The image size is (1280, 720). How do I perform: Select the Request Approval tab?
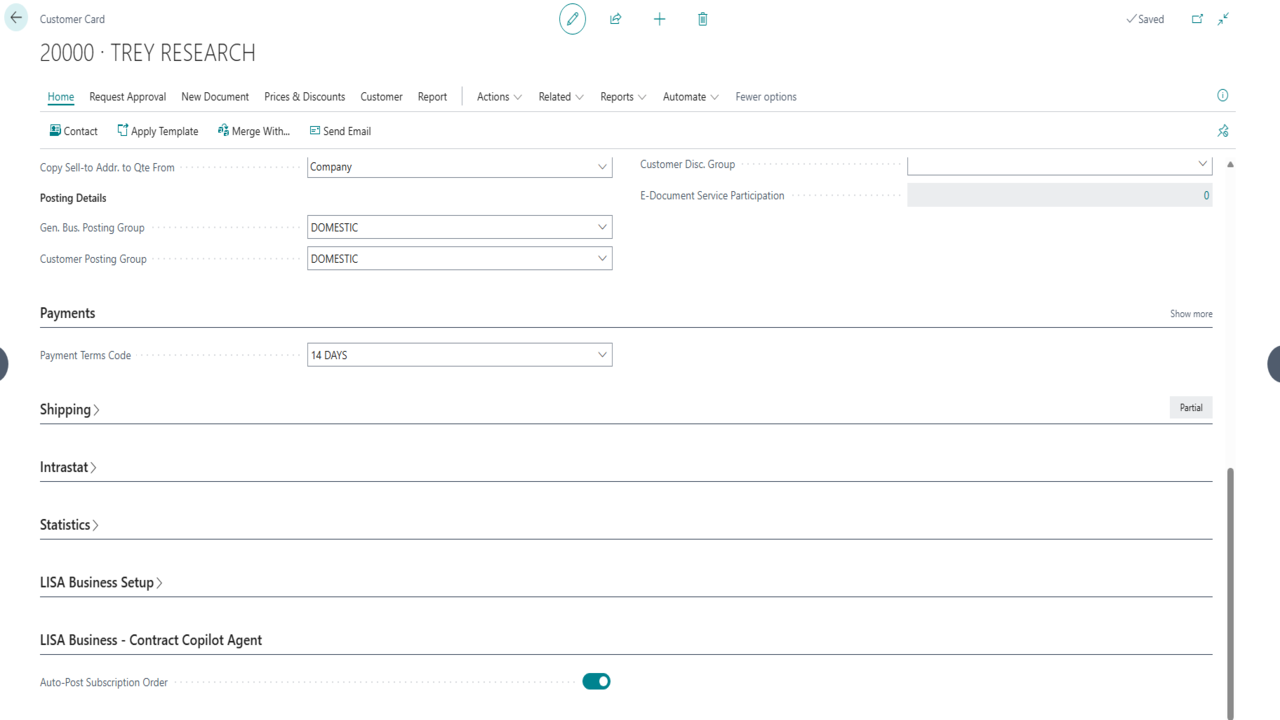[128, 97]
